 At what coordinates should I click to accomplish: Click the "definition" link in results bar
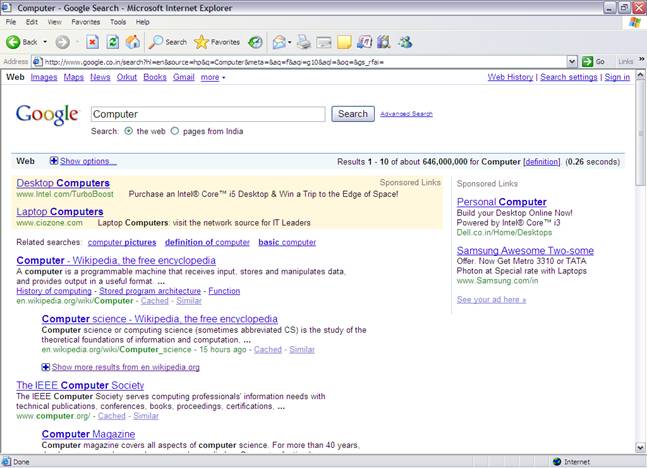pyautogui.click(x=542, y=162)
